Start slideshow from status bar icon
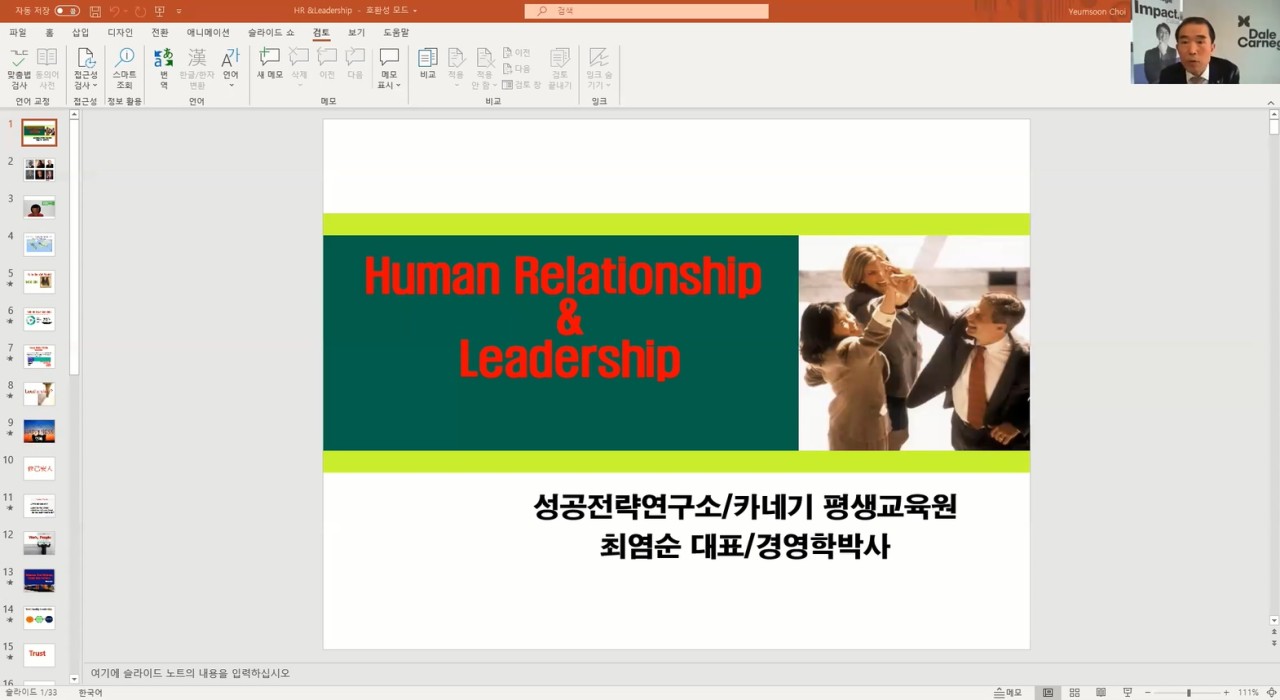 1128,692
